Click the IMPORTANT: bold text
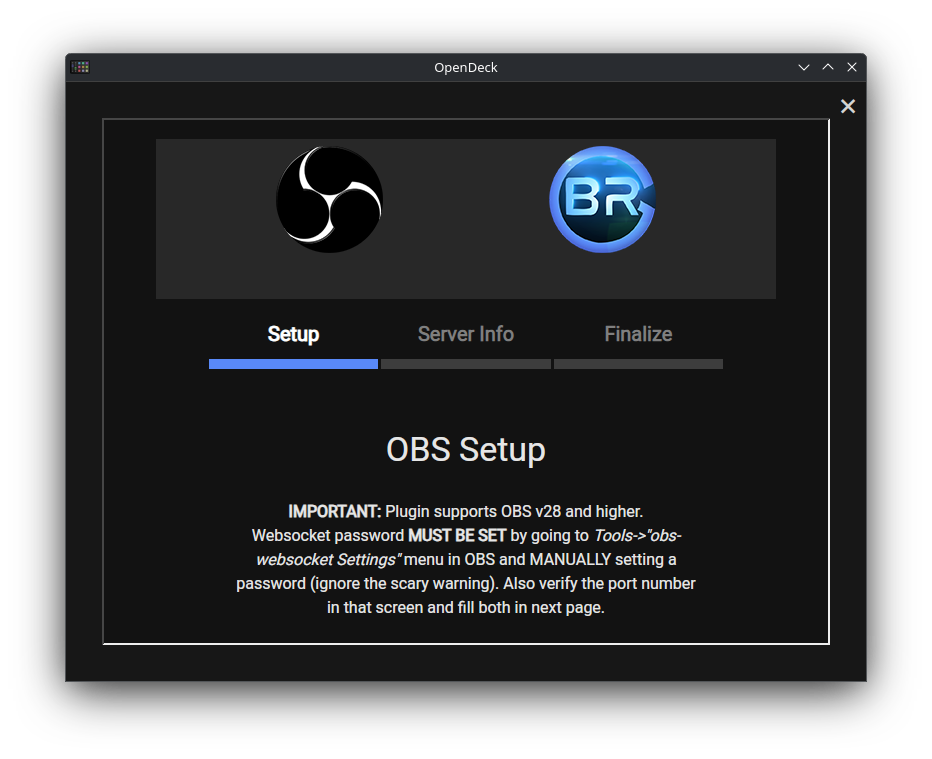The width and height of the screenshot is (932, 759). 334,512
